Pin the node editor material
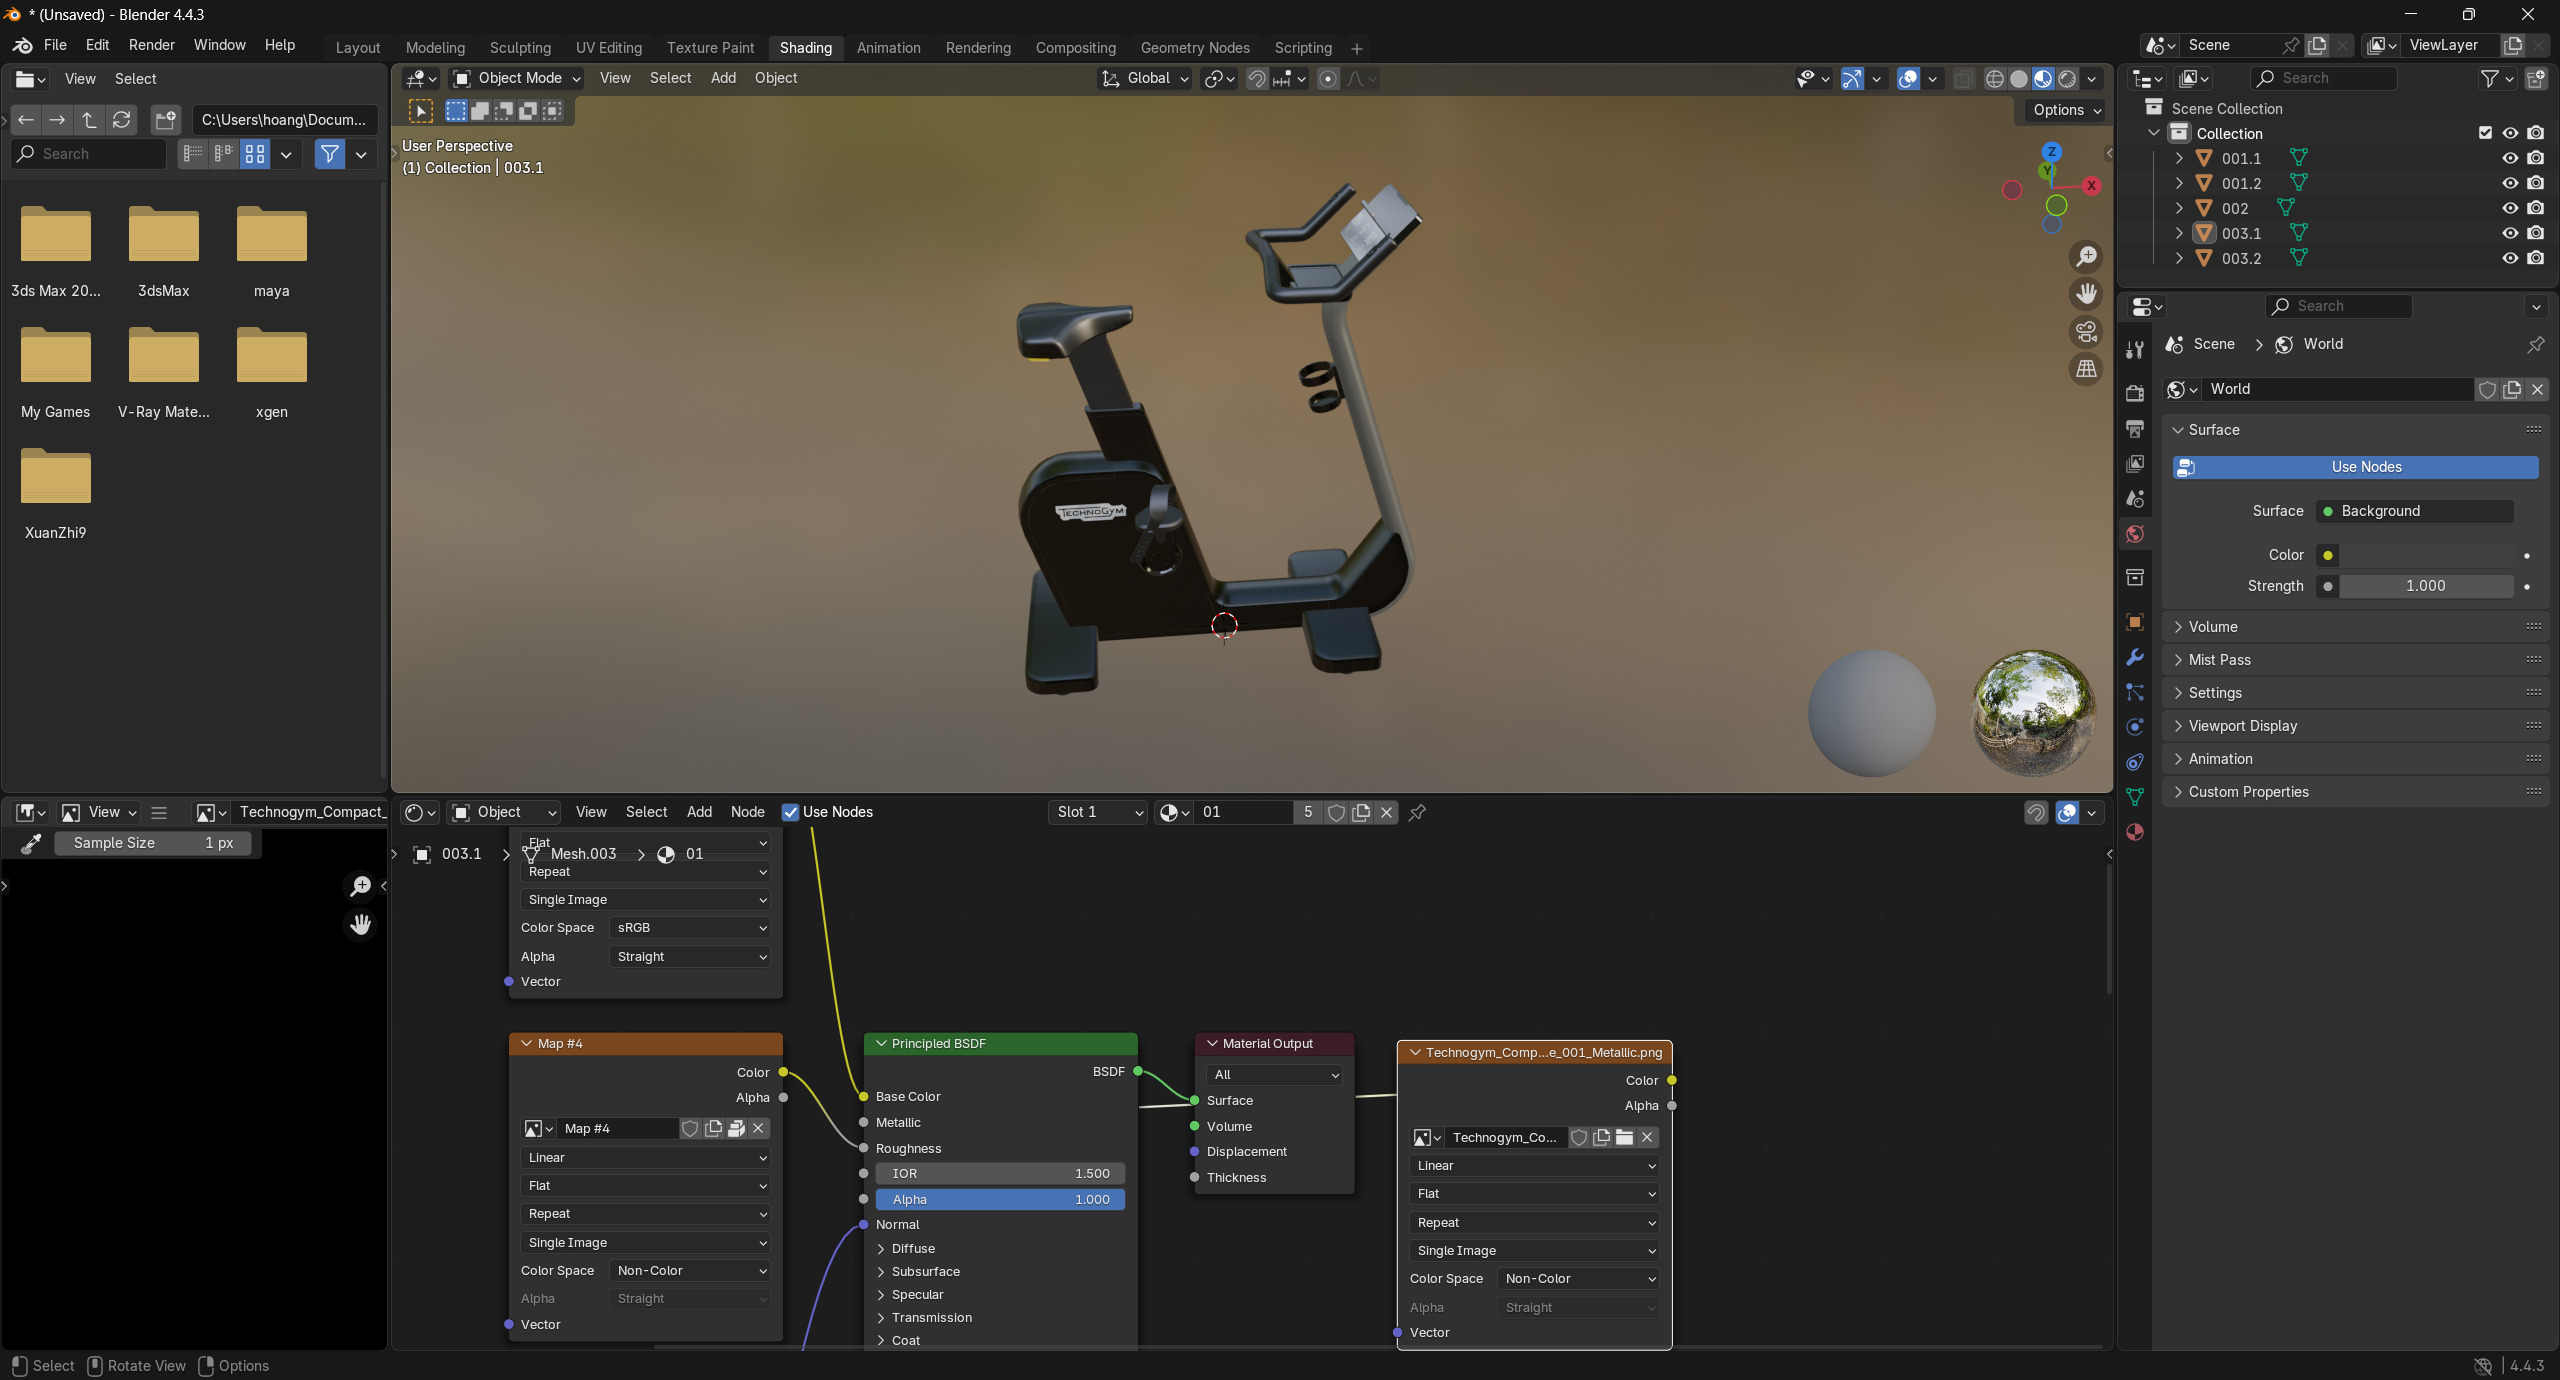Viewport: 2560px width, 1380px height. [1417, 813]
